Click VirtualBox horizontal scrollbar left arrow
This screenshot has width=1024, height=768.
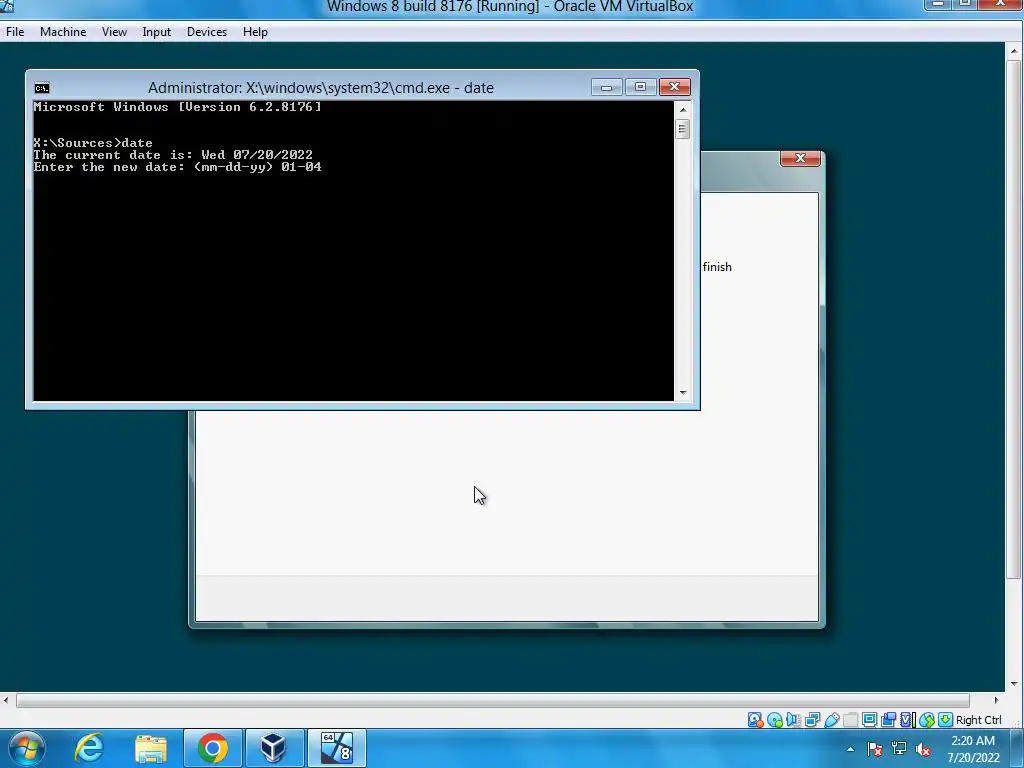click(7, 701)
